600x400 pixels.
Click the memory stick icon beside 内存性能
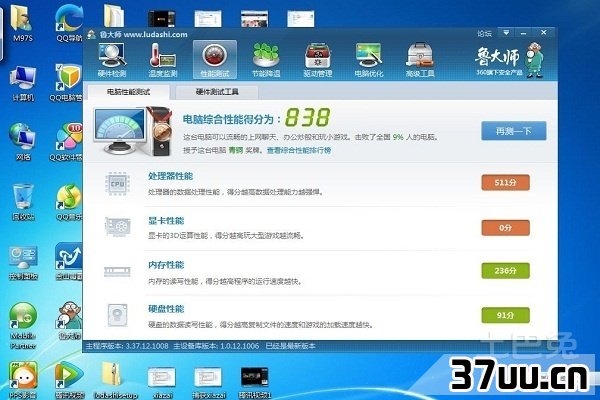[117, 271]
